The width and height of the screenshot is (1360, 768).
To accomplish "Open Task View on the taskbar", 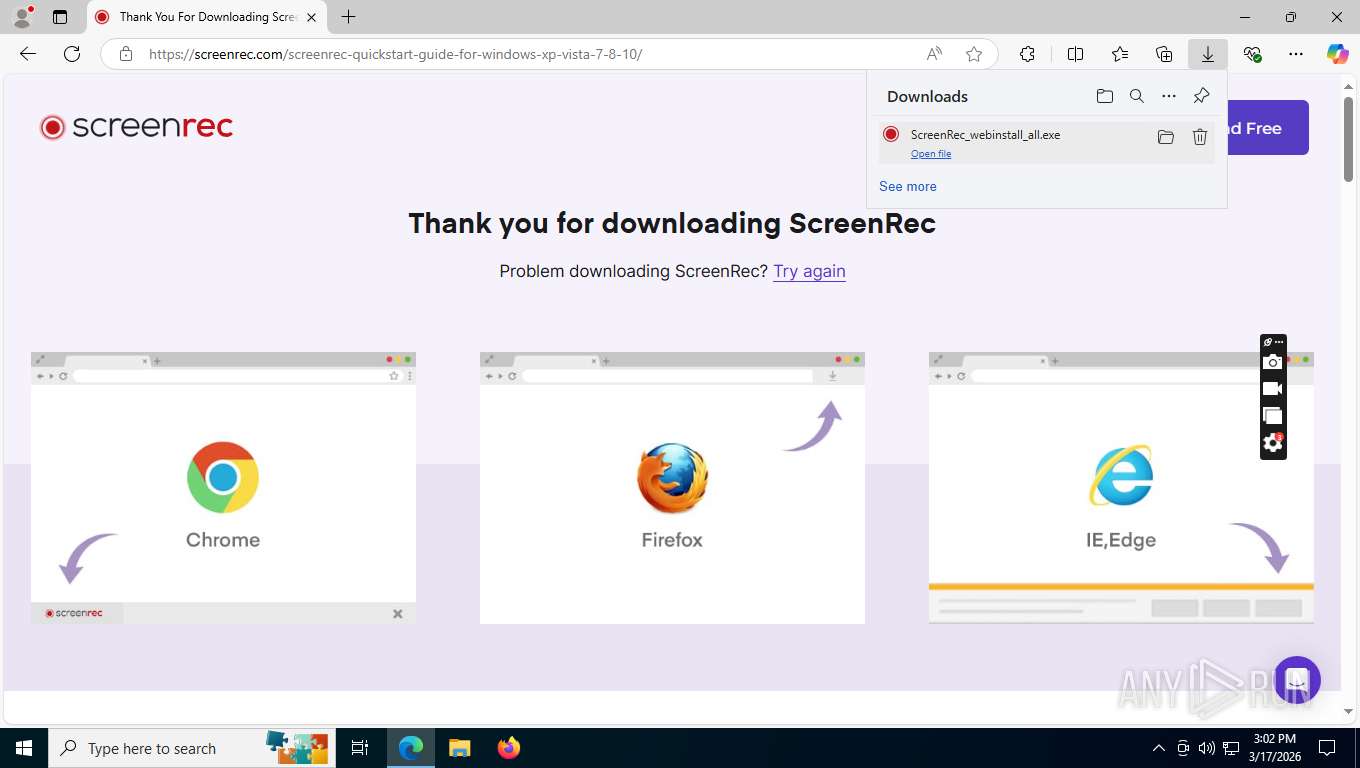I will (x=360, y=748).
